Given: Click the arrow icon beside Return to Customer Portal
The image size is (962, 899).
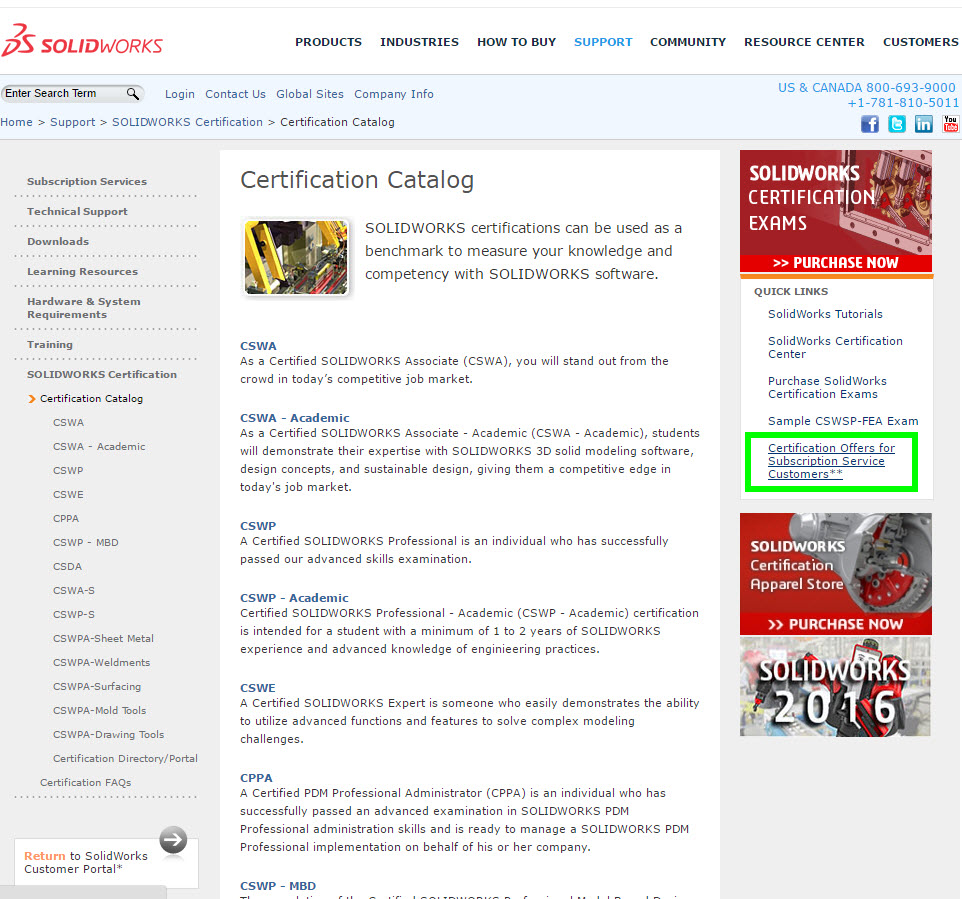Looking at the screenshot, I should (x=173, y=839).
